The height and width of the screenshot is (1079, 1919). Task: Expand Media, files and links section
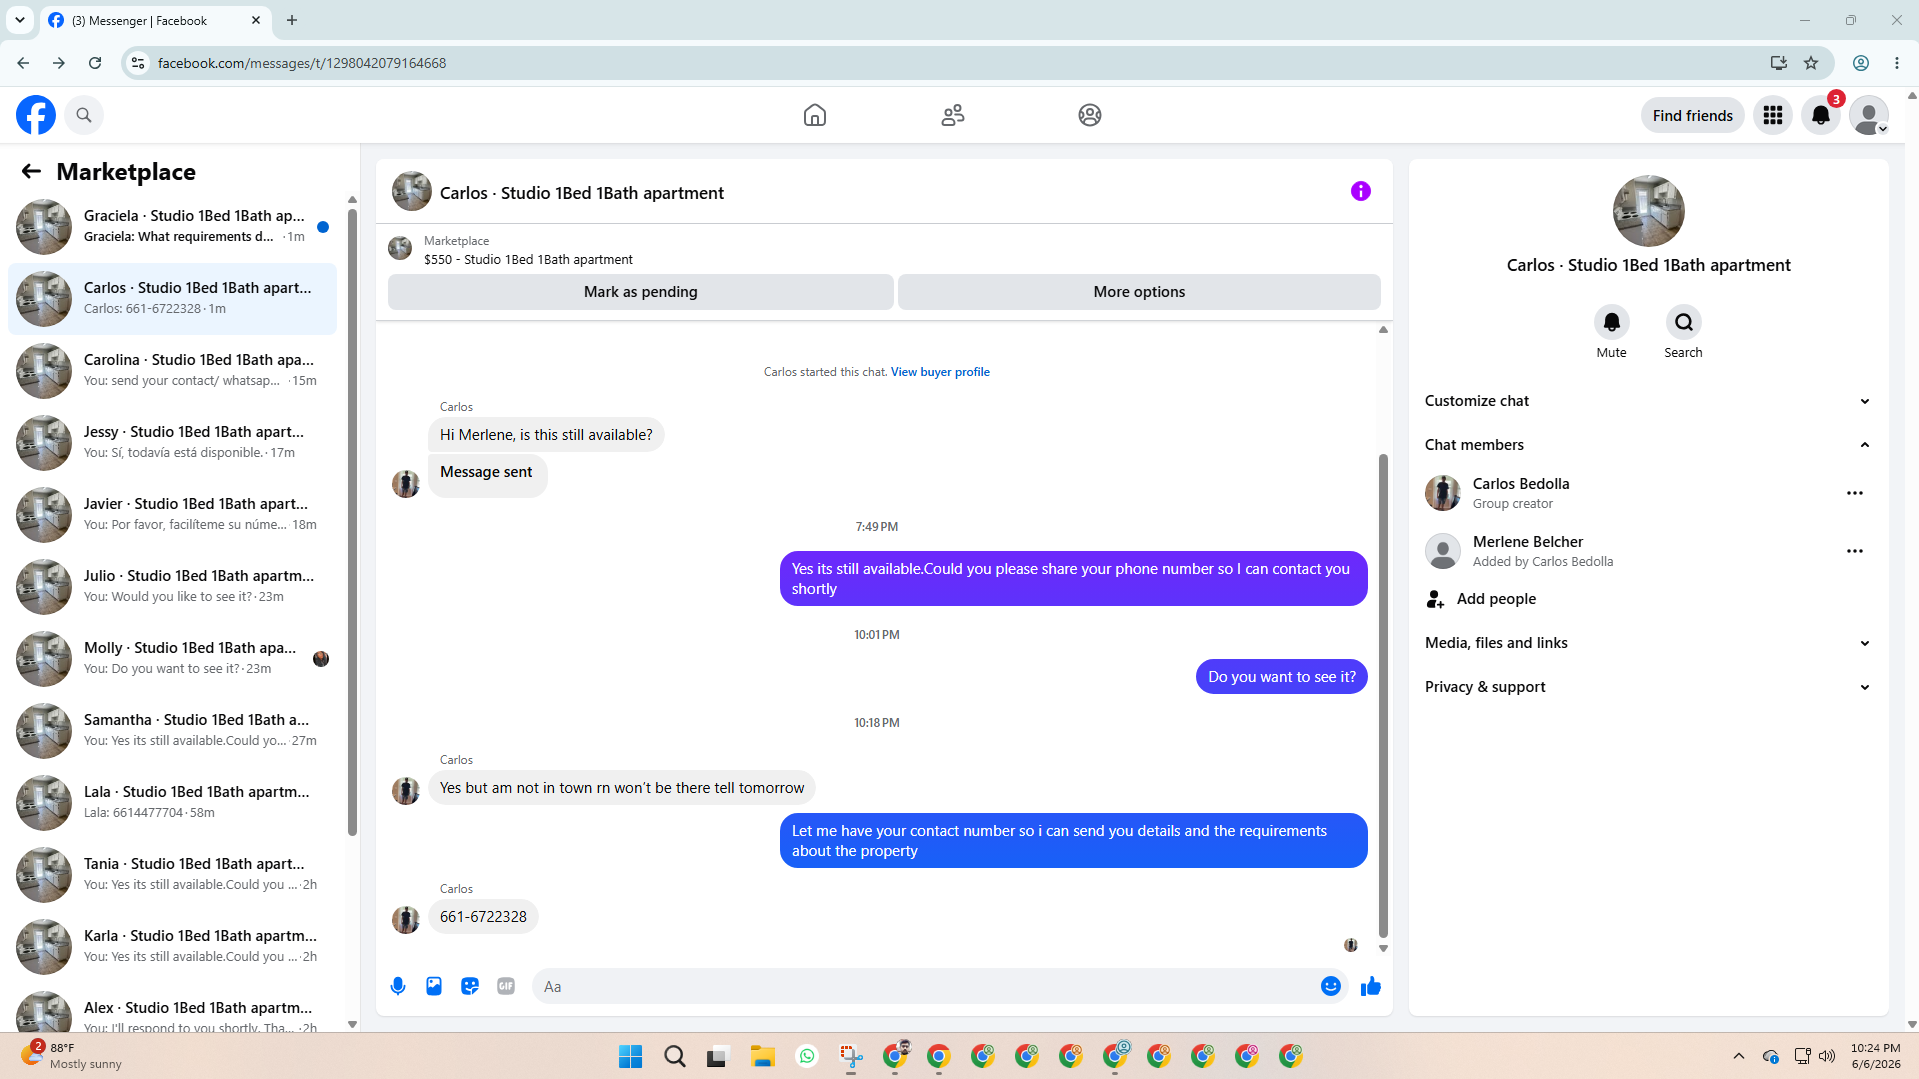coord(1648,643)
